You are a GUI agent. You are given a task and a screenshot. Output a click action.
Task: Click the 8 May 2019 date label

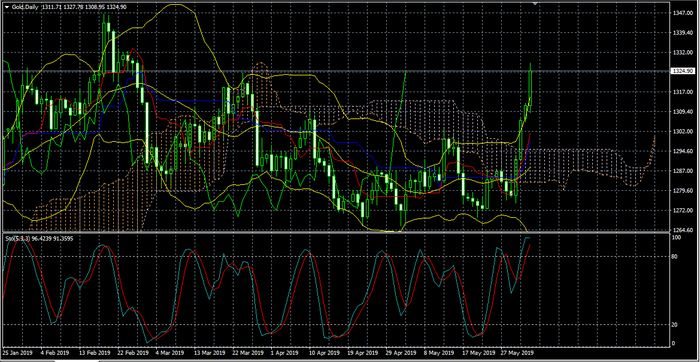coord(439,353)
